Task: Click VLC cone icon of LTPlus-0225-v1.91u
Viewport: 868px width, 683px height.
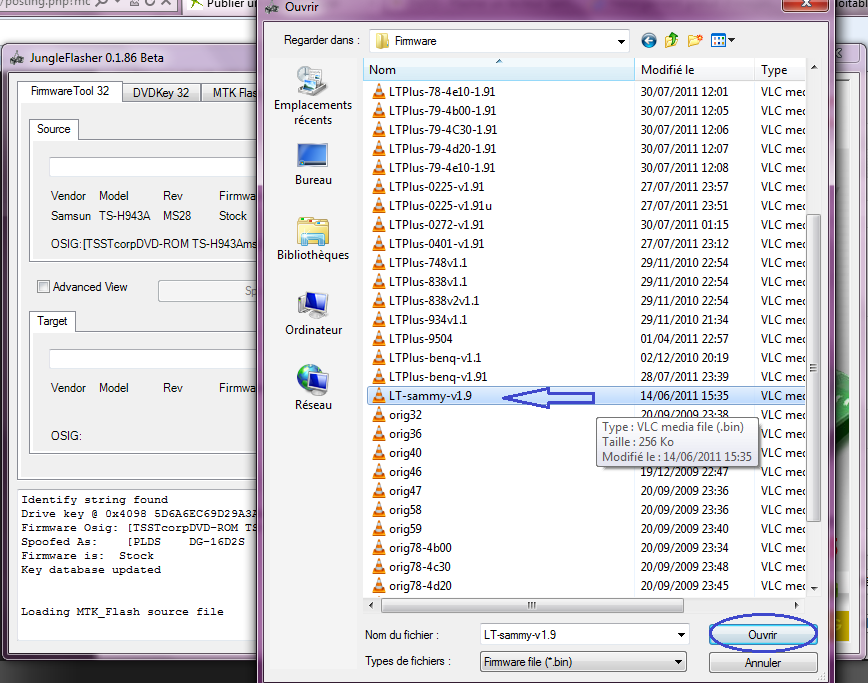Action: (x=379, y=205)
